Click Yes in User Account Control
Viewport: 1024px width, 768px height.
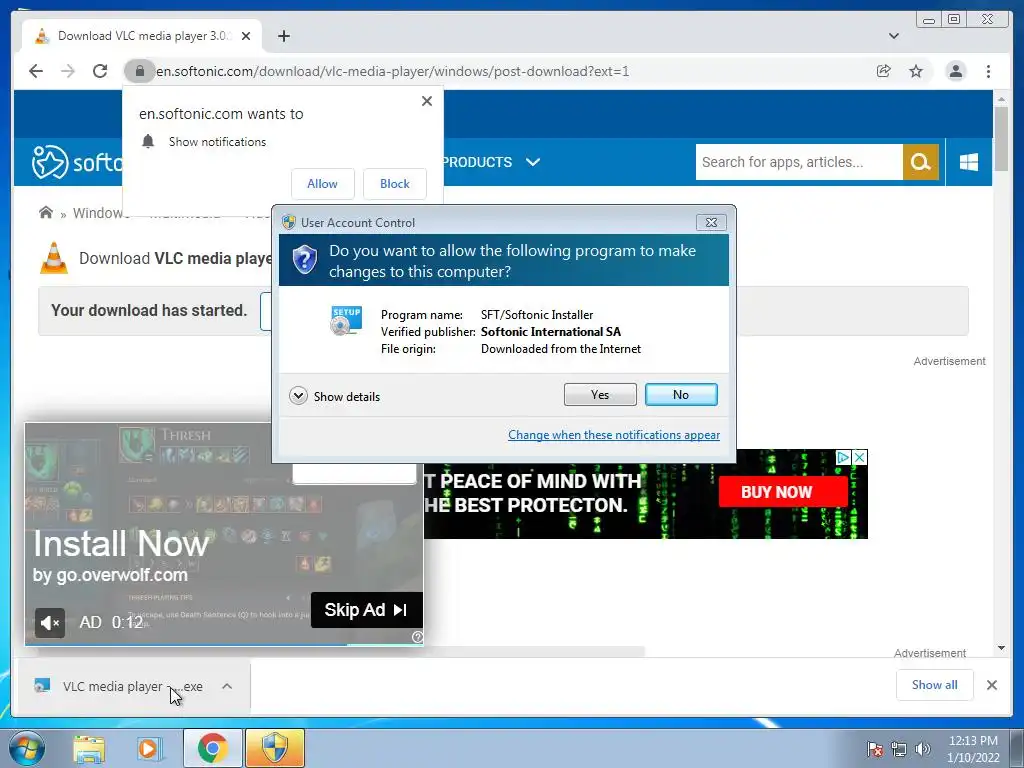[x=600, y=394]
